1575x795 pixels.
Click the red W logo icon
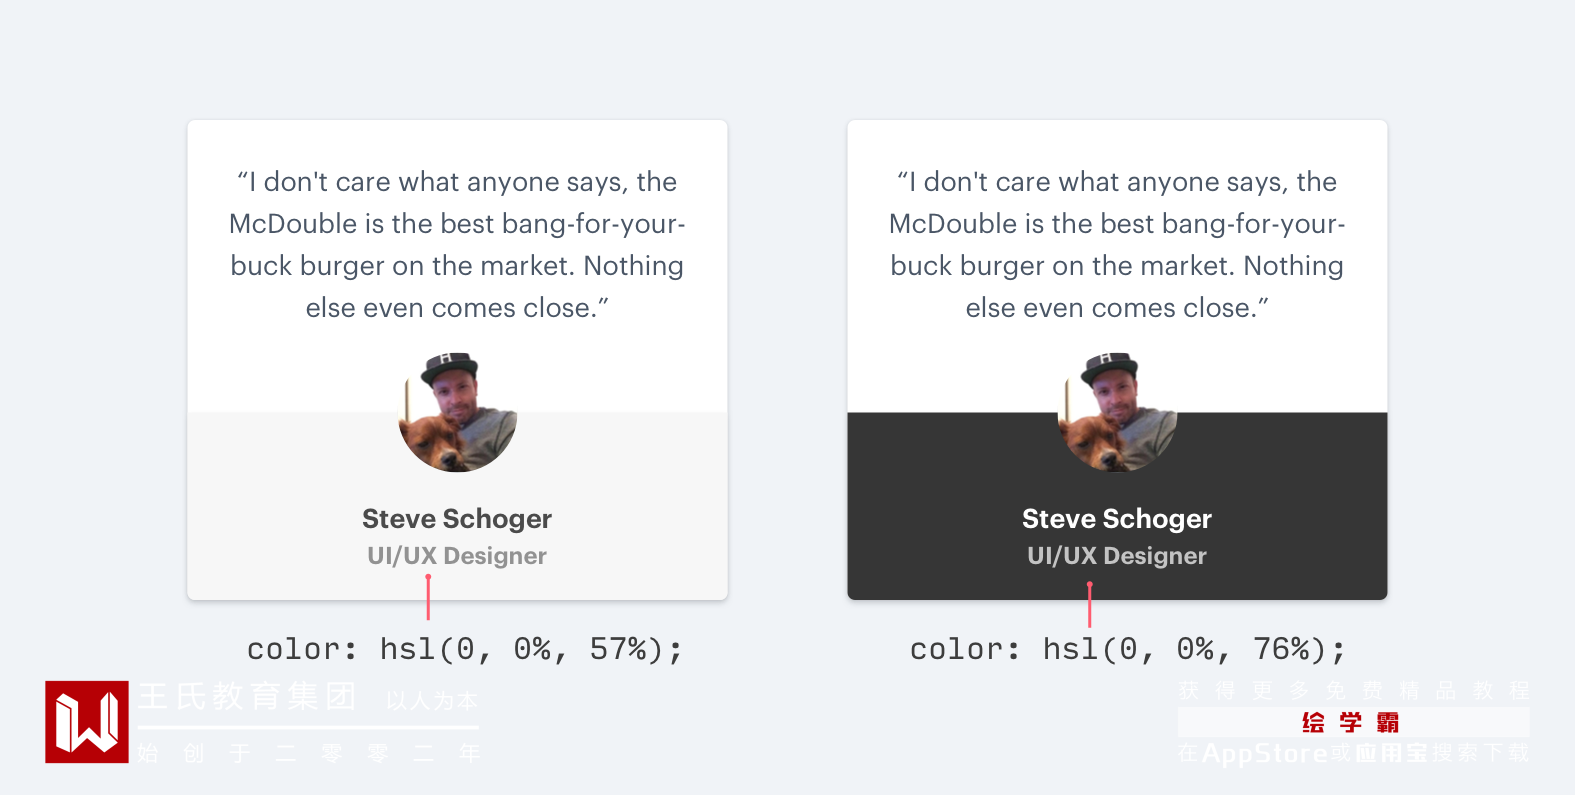pos(87,722)
